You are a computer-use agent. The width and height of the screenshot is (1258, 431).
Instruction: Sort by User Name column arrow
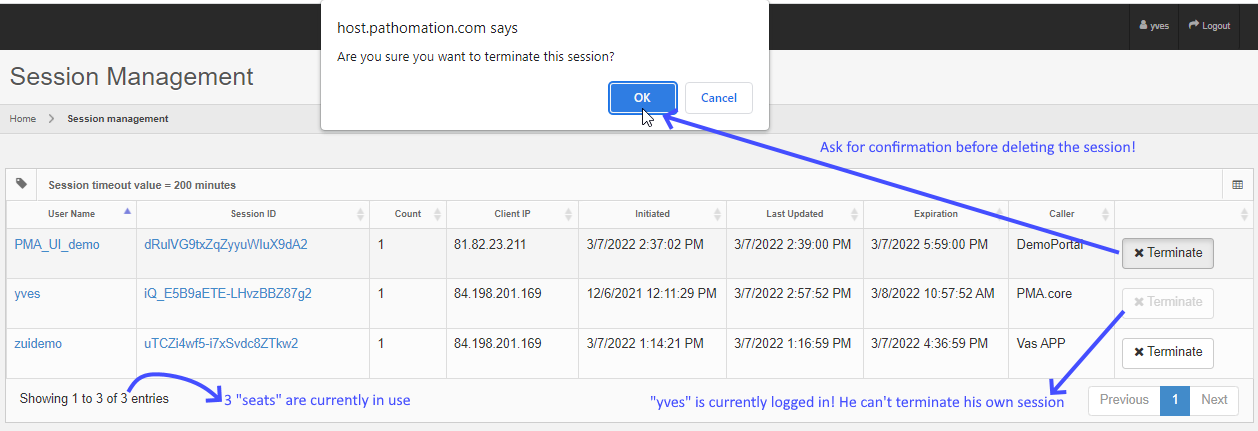pyautogui.click(x=127, y=212)
